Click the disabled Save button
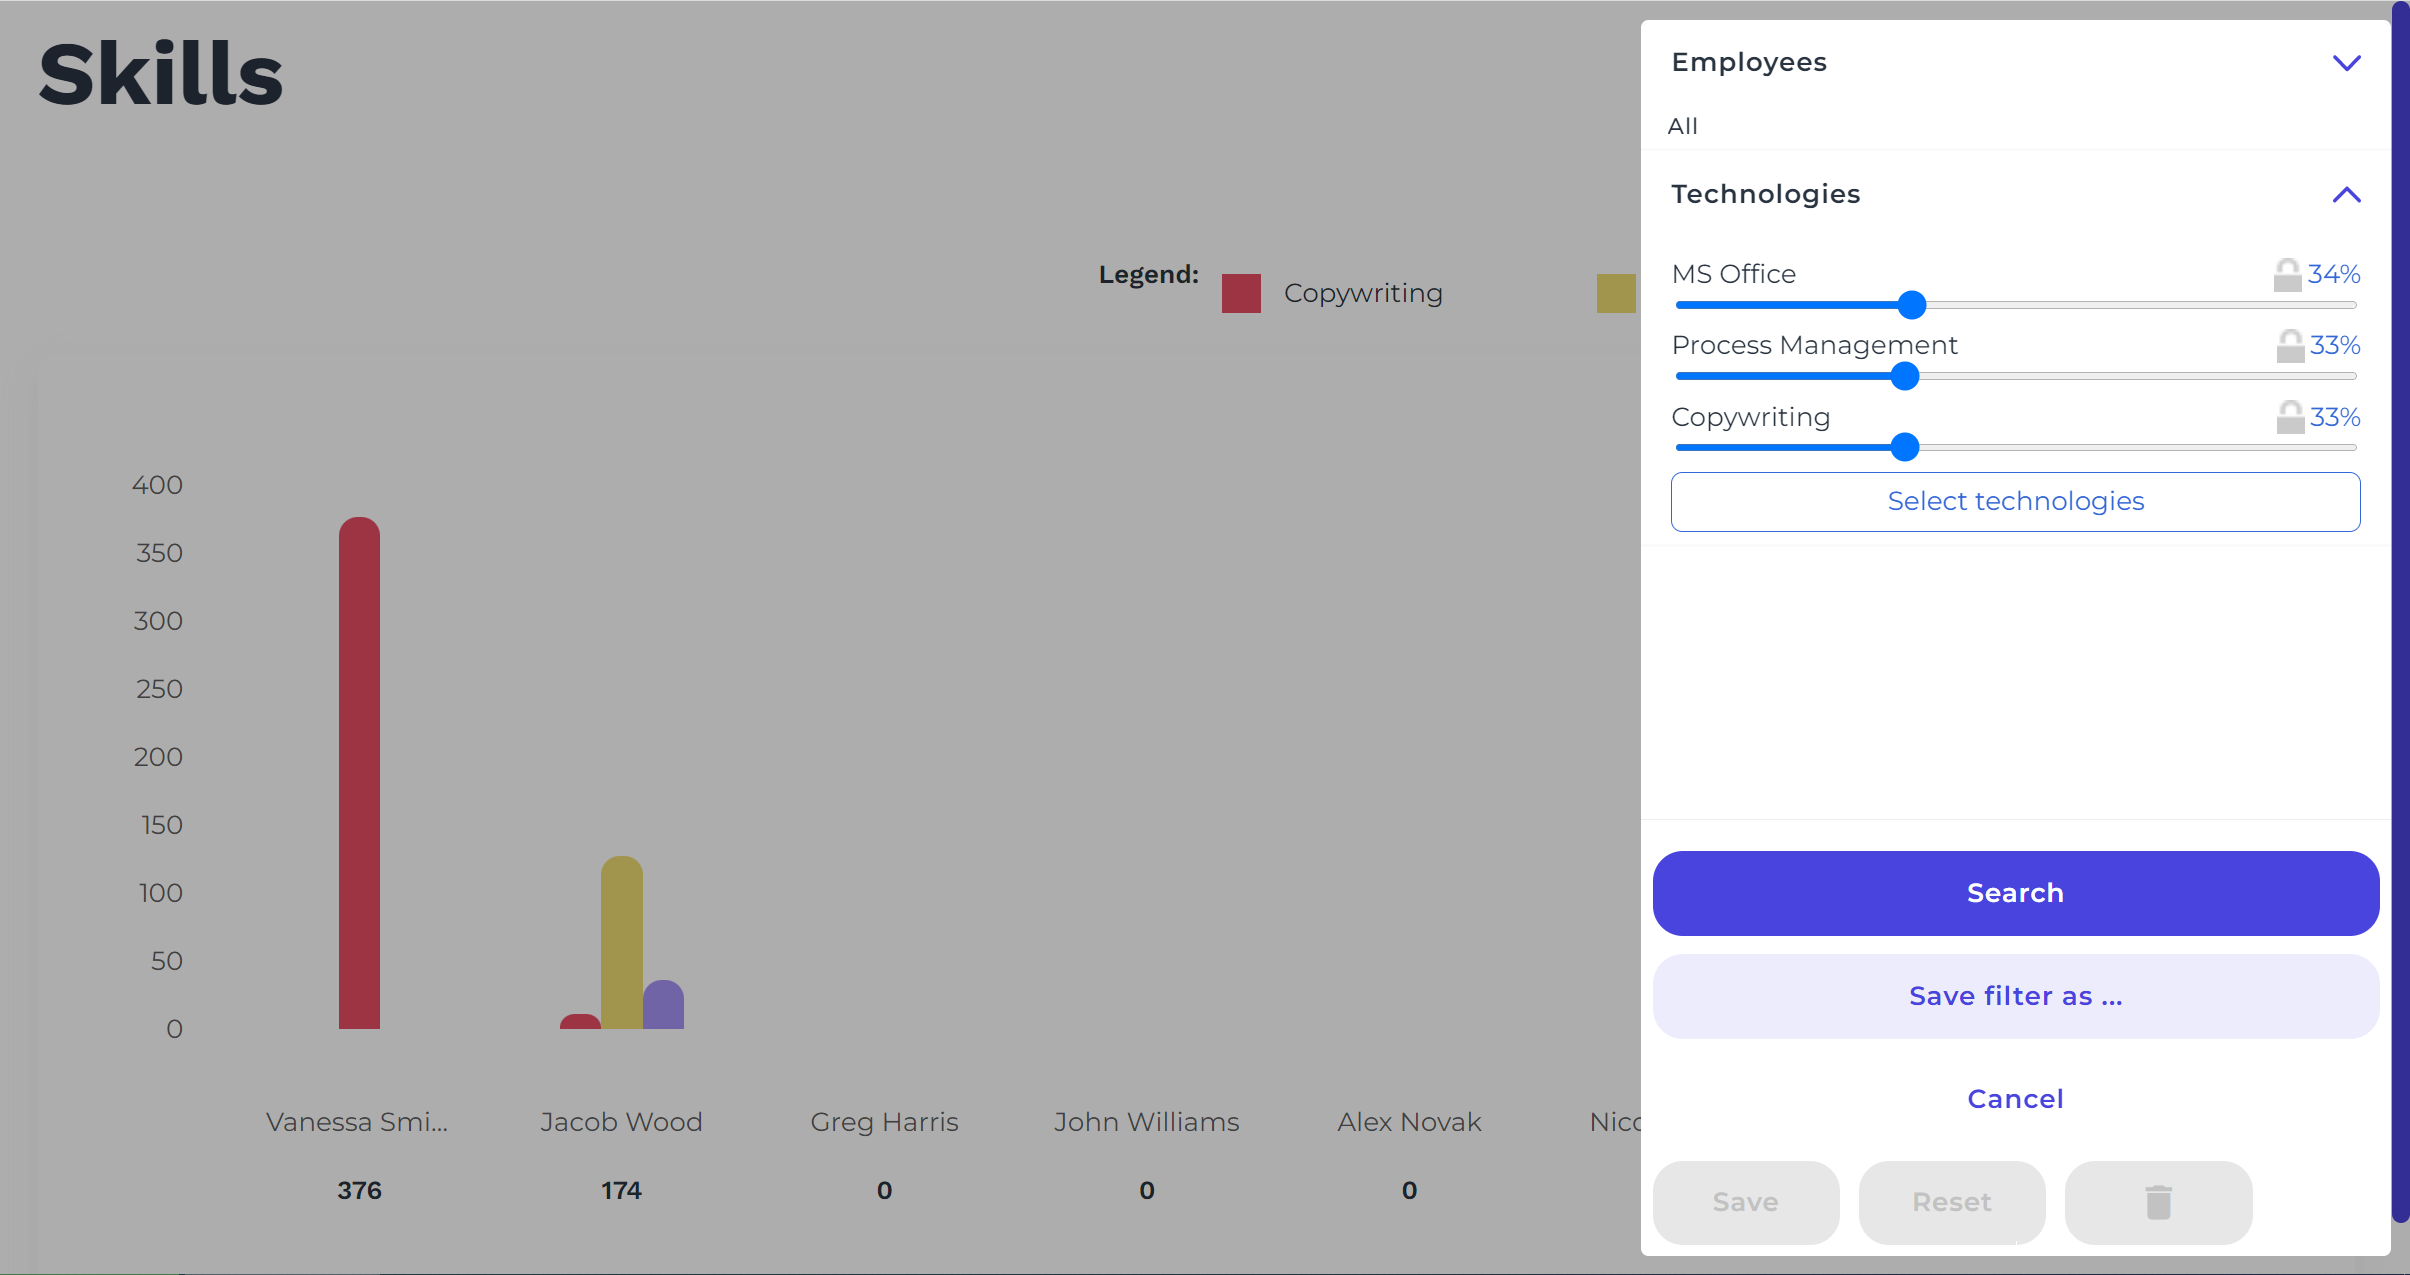 (1745, 1202)
